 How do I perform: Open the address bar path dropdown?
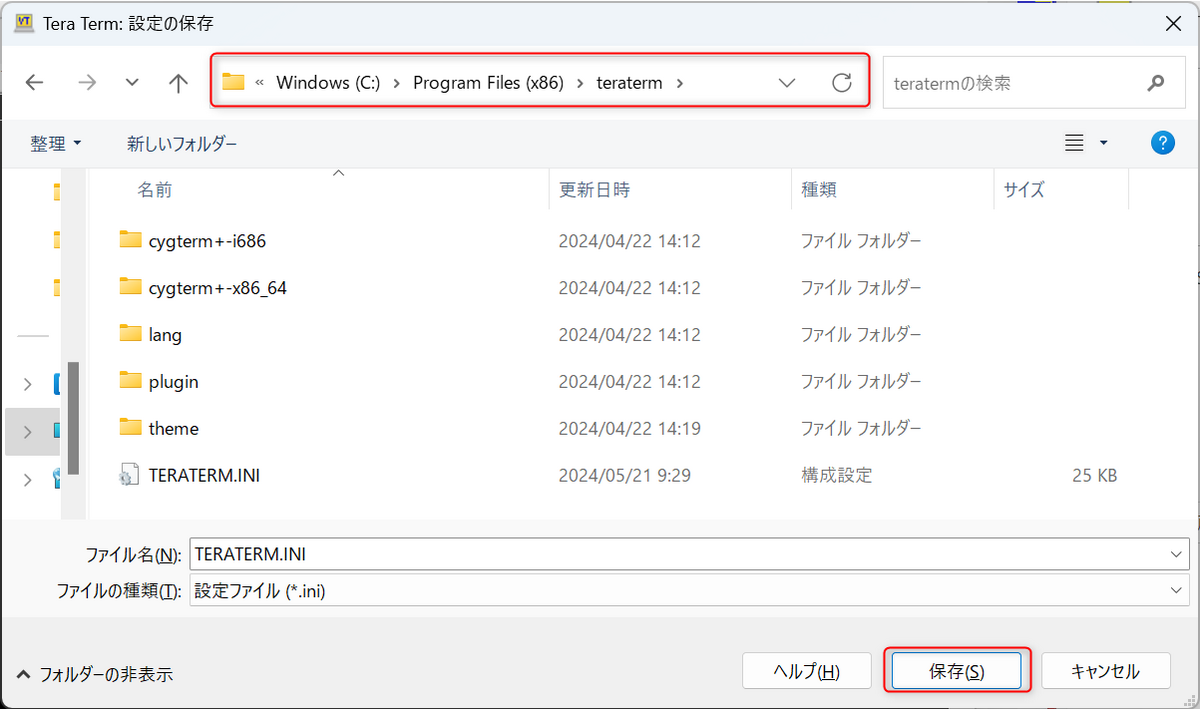787,82
